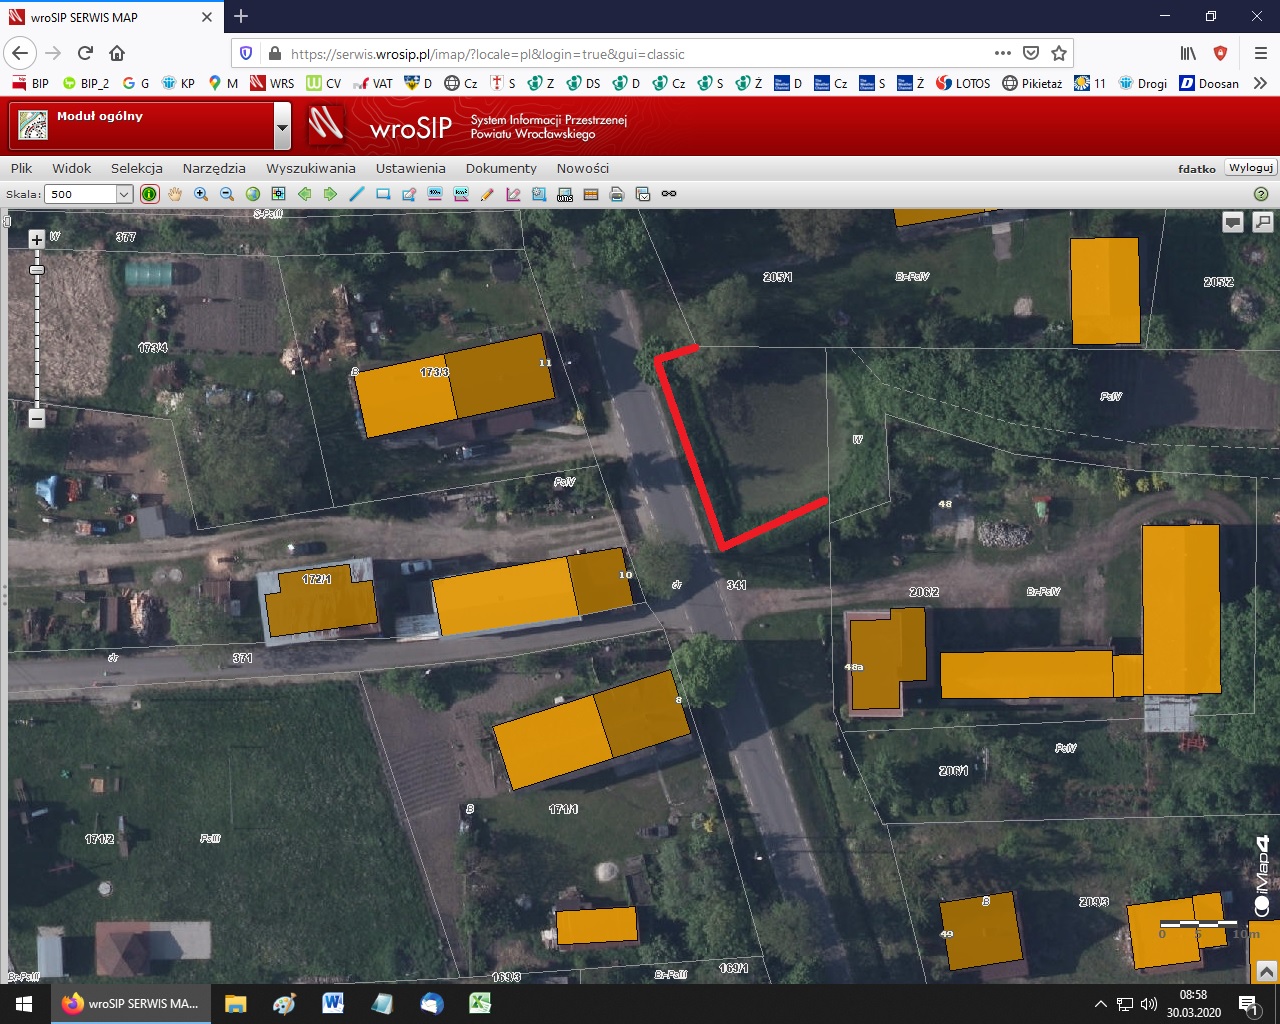
Task: Expand the Moduł ogólny module selector
Action: point(282,128)
